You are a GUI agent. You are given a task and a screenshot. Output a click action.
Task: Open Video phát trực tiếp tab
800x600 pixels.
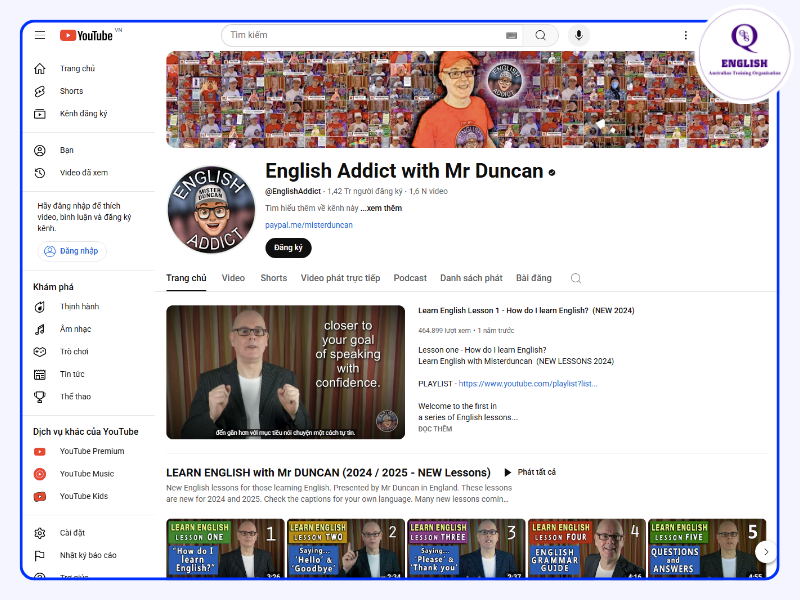click(x=340, y=278)
